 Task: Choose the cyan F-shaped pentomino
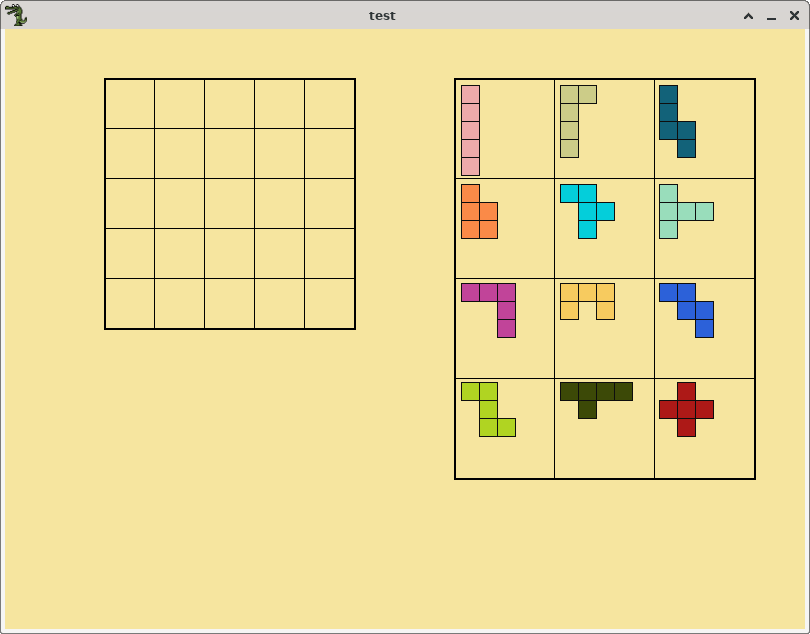point(587,211)
